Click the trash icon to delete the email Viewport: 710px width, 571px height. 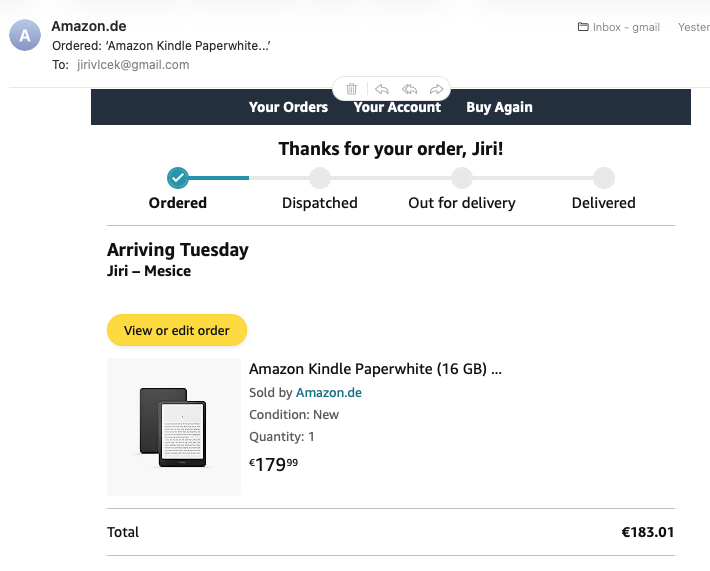(x=351, y=89)
